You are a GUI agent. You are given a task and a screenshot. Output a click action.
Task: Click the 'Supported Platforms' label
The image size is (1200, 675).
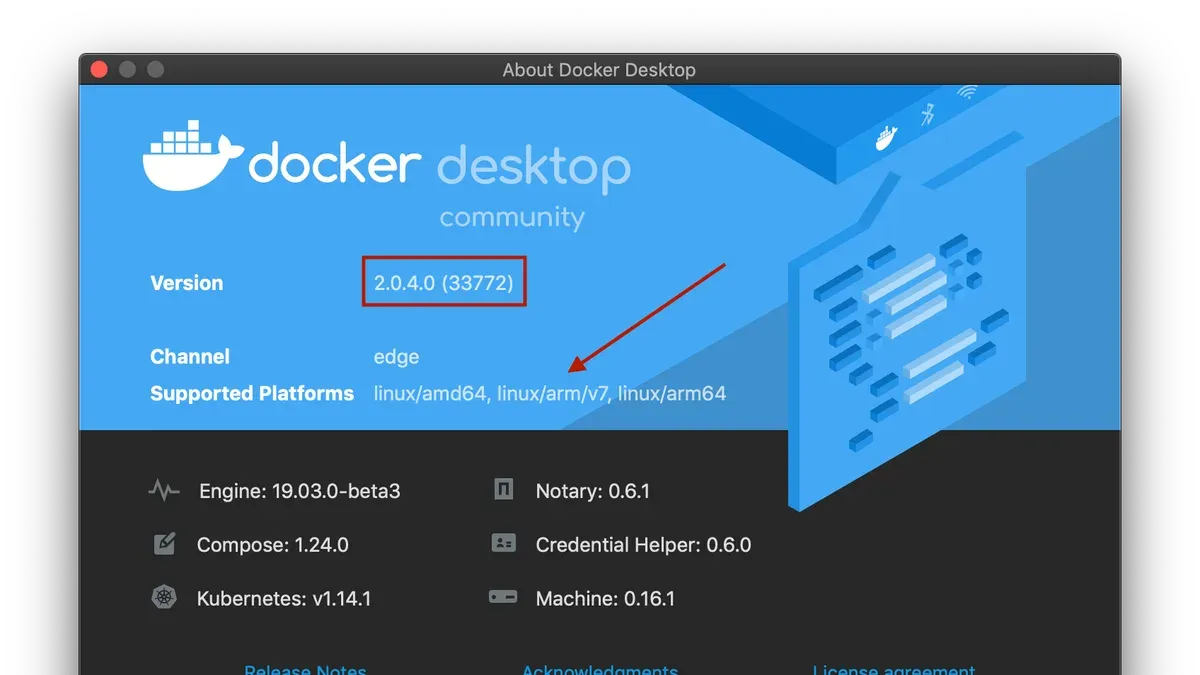click(252, 394)
